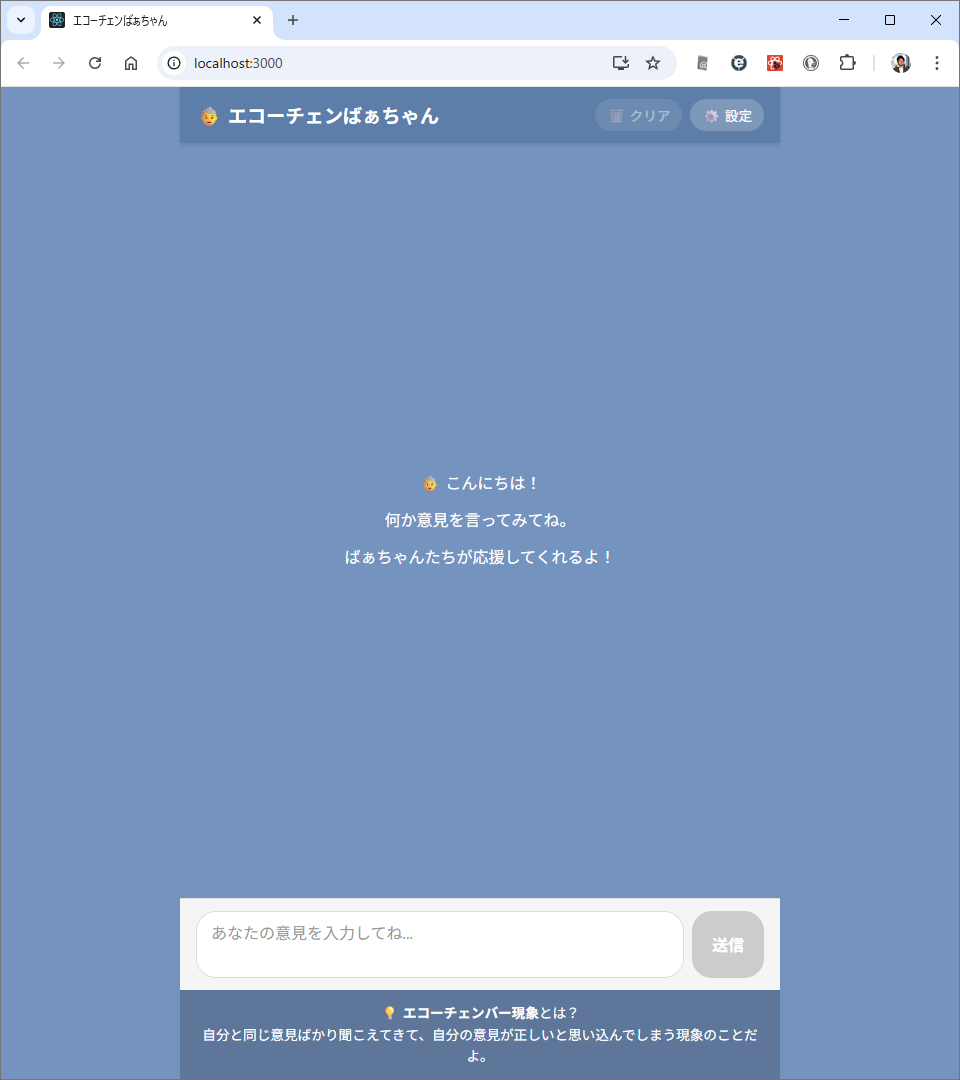The width and height of the screenshot is (960, 1080).
Task: Bookmark this page with the star icon
Action: pos(653,63)
